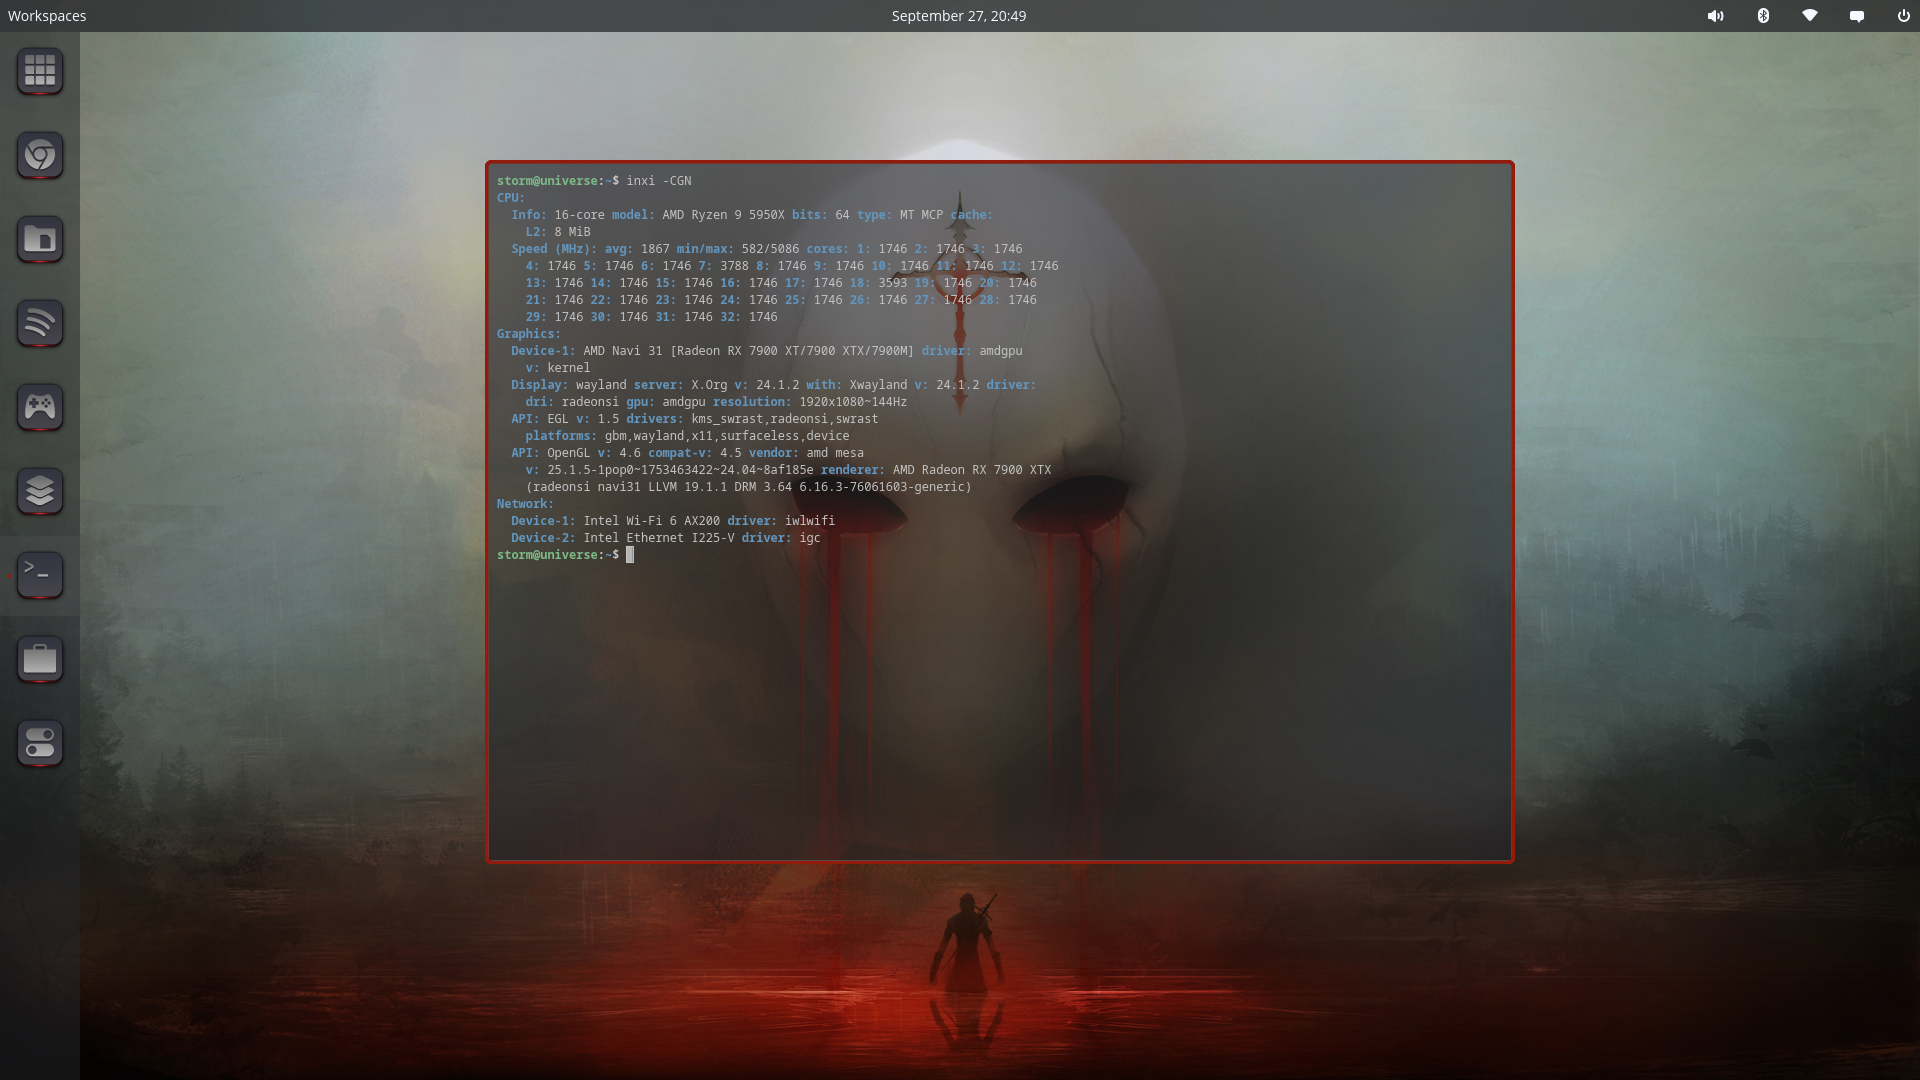Open the stacked layers dock app
This screenshot has height=1080, width=1920.
(40, 491)
